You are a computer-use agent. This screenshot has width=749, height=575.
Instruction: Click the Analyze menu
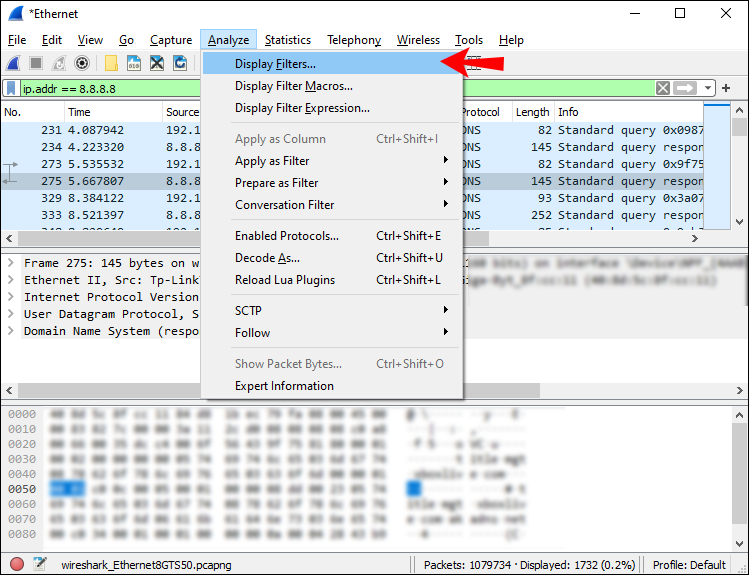point(228,40)
